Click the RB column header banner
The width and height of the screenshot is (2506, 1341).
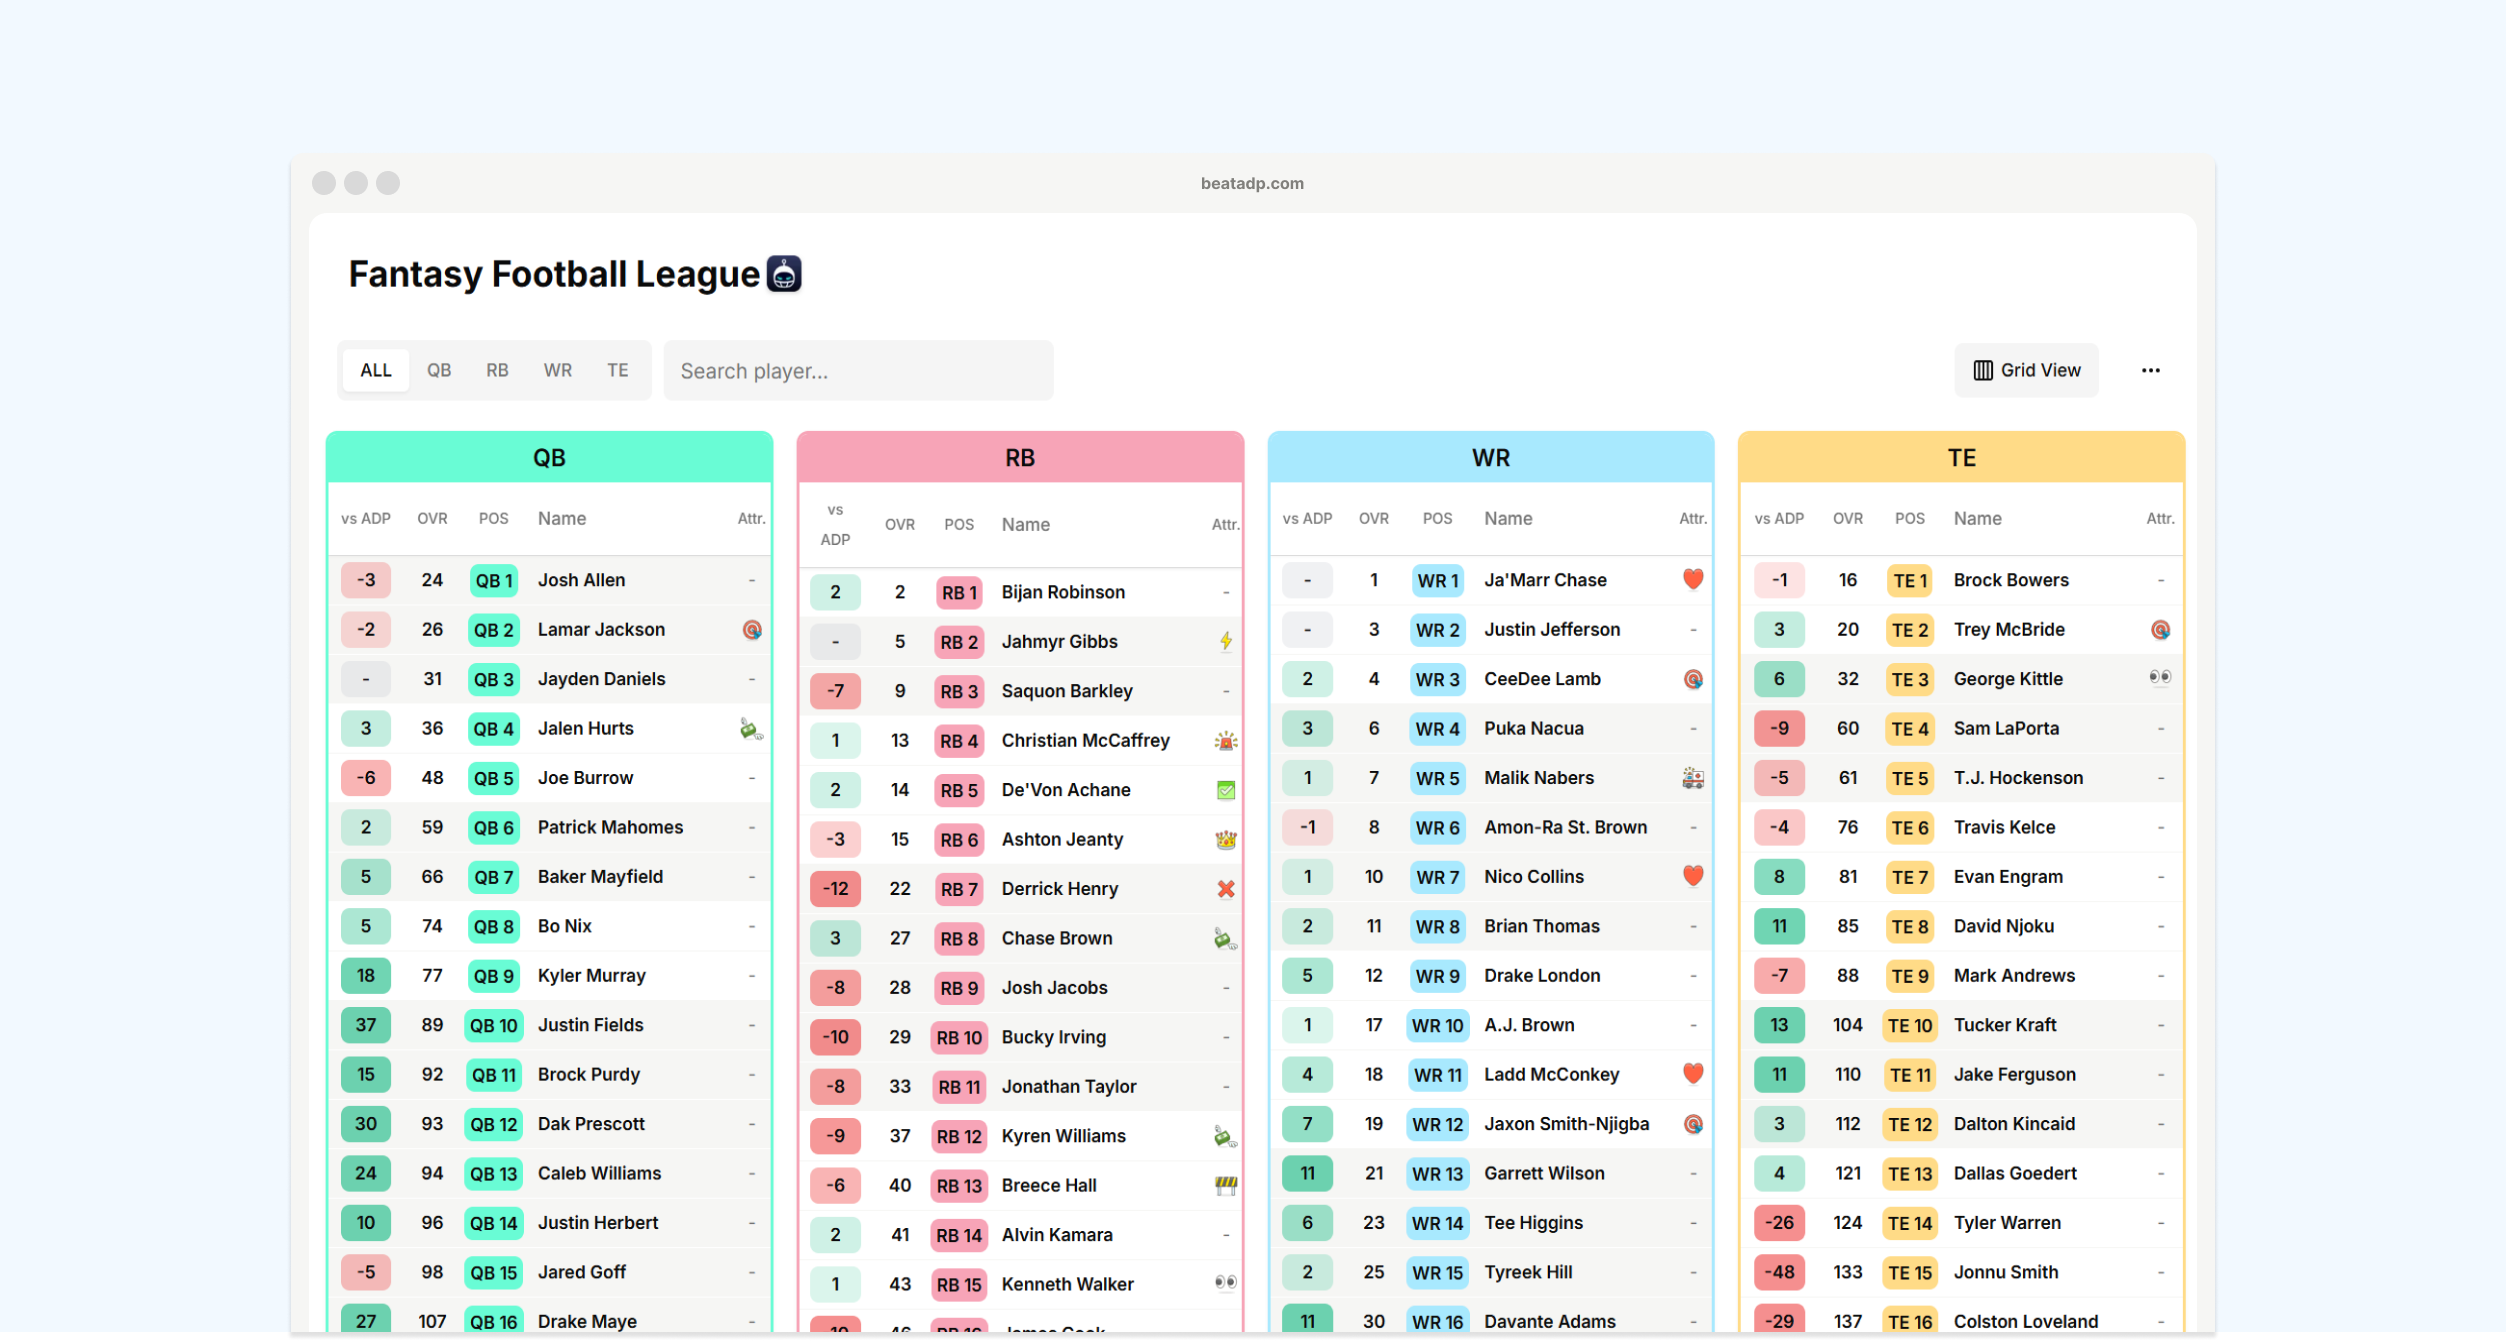pos(1020,458)
